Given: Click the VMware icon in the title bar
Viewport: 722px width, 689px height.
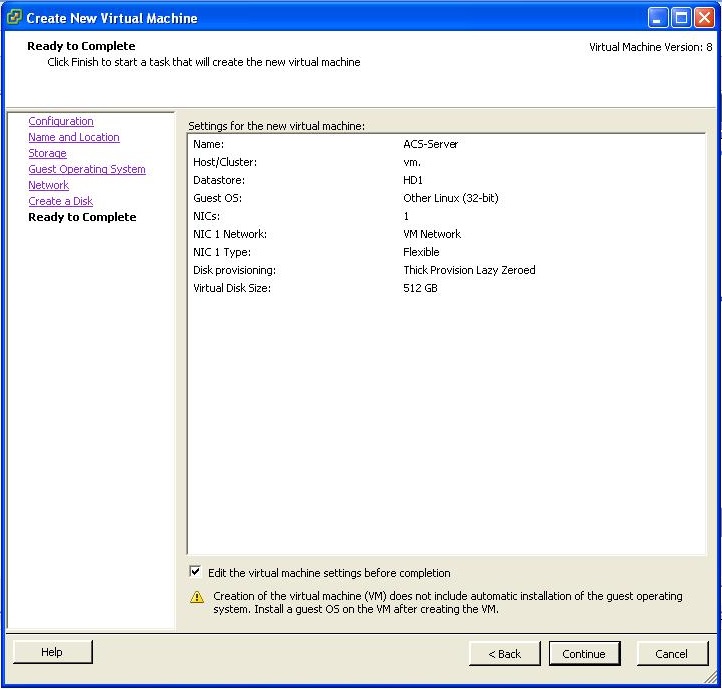Looking at the screenshot, I should (14, 18).
